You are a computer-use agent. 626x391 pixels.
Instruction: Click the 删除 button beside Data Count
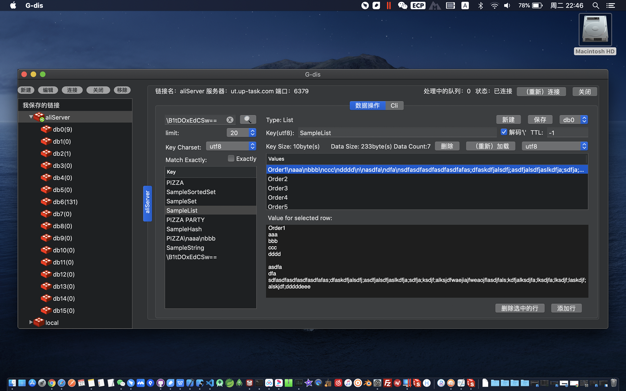pyautogui.click(x=447, y=146)
